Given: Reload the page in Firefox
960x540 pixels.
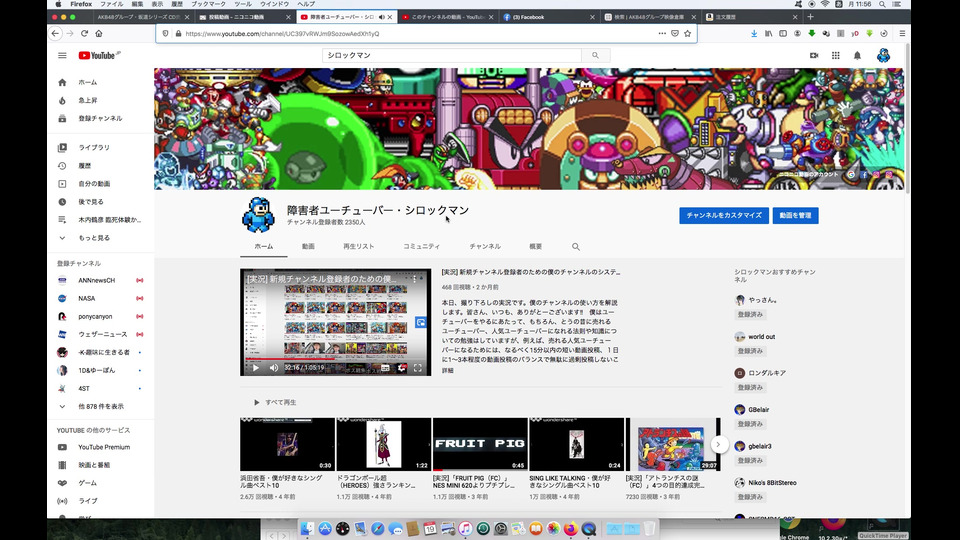Looking at the screenshot, I should (84, 34).
